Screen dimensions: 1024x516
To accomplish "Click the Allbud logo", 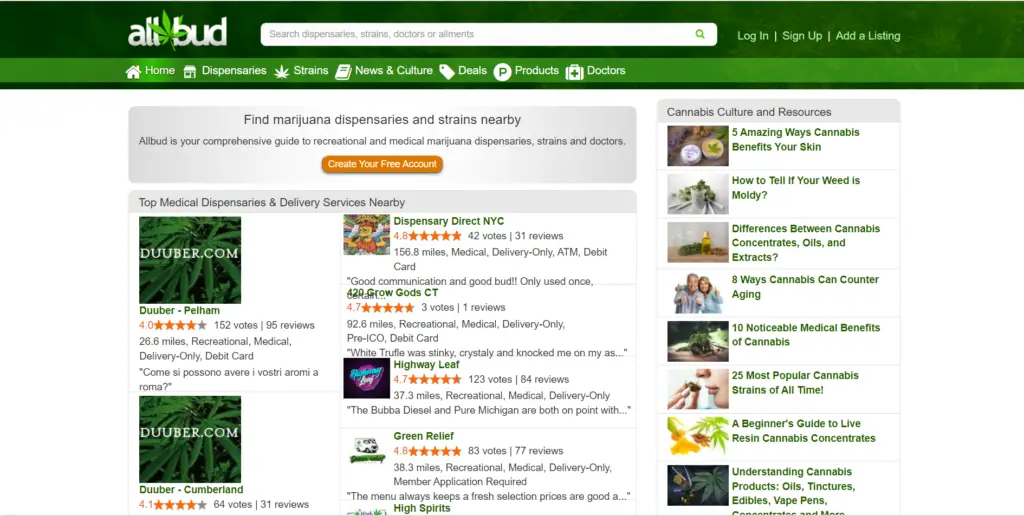I will point(178,31).
